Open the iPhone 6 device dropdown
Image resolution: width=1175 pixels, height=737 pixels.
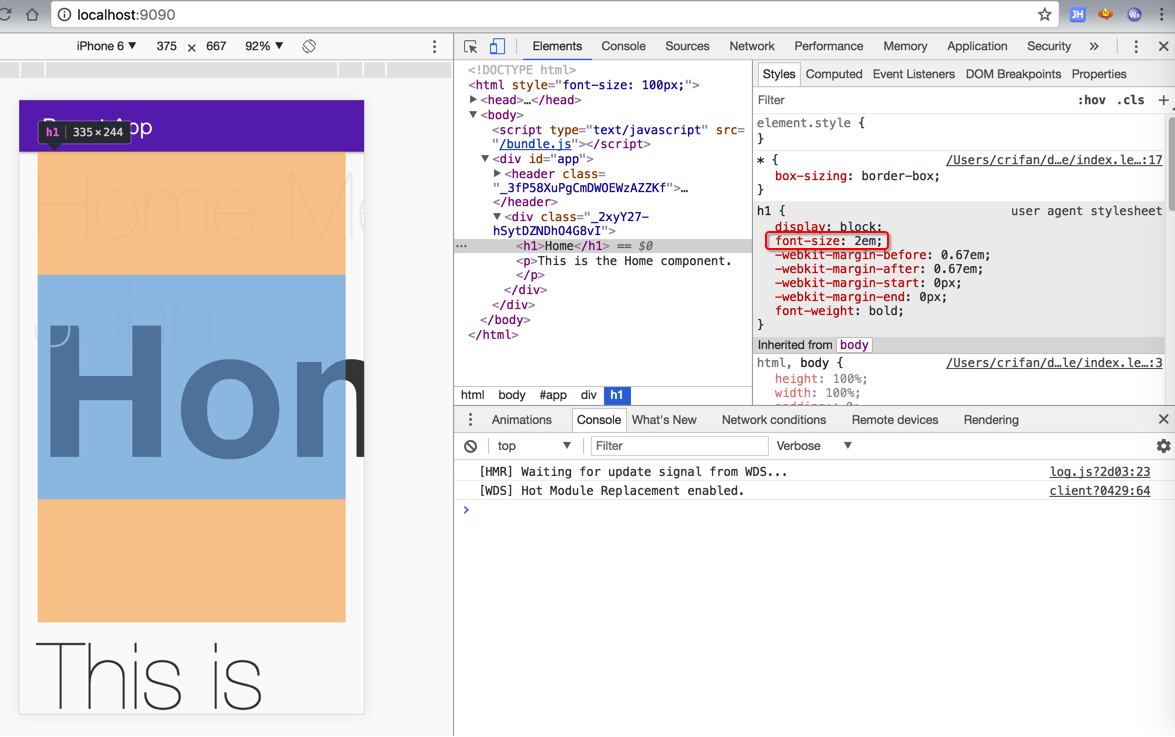(106, 46)
